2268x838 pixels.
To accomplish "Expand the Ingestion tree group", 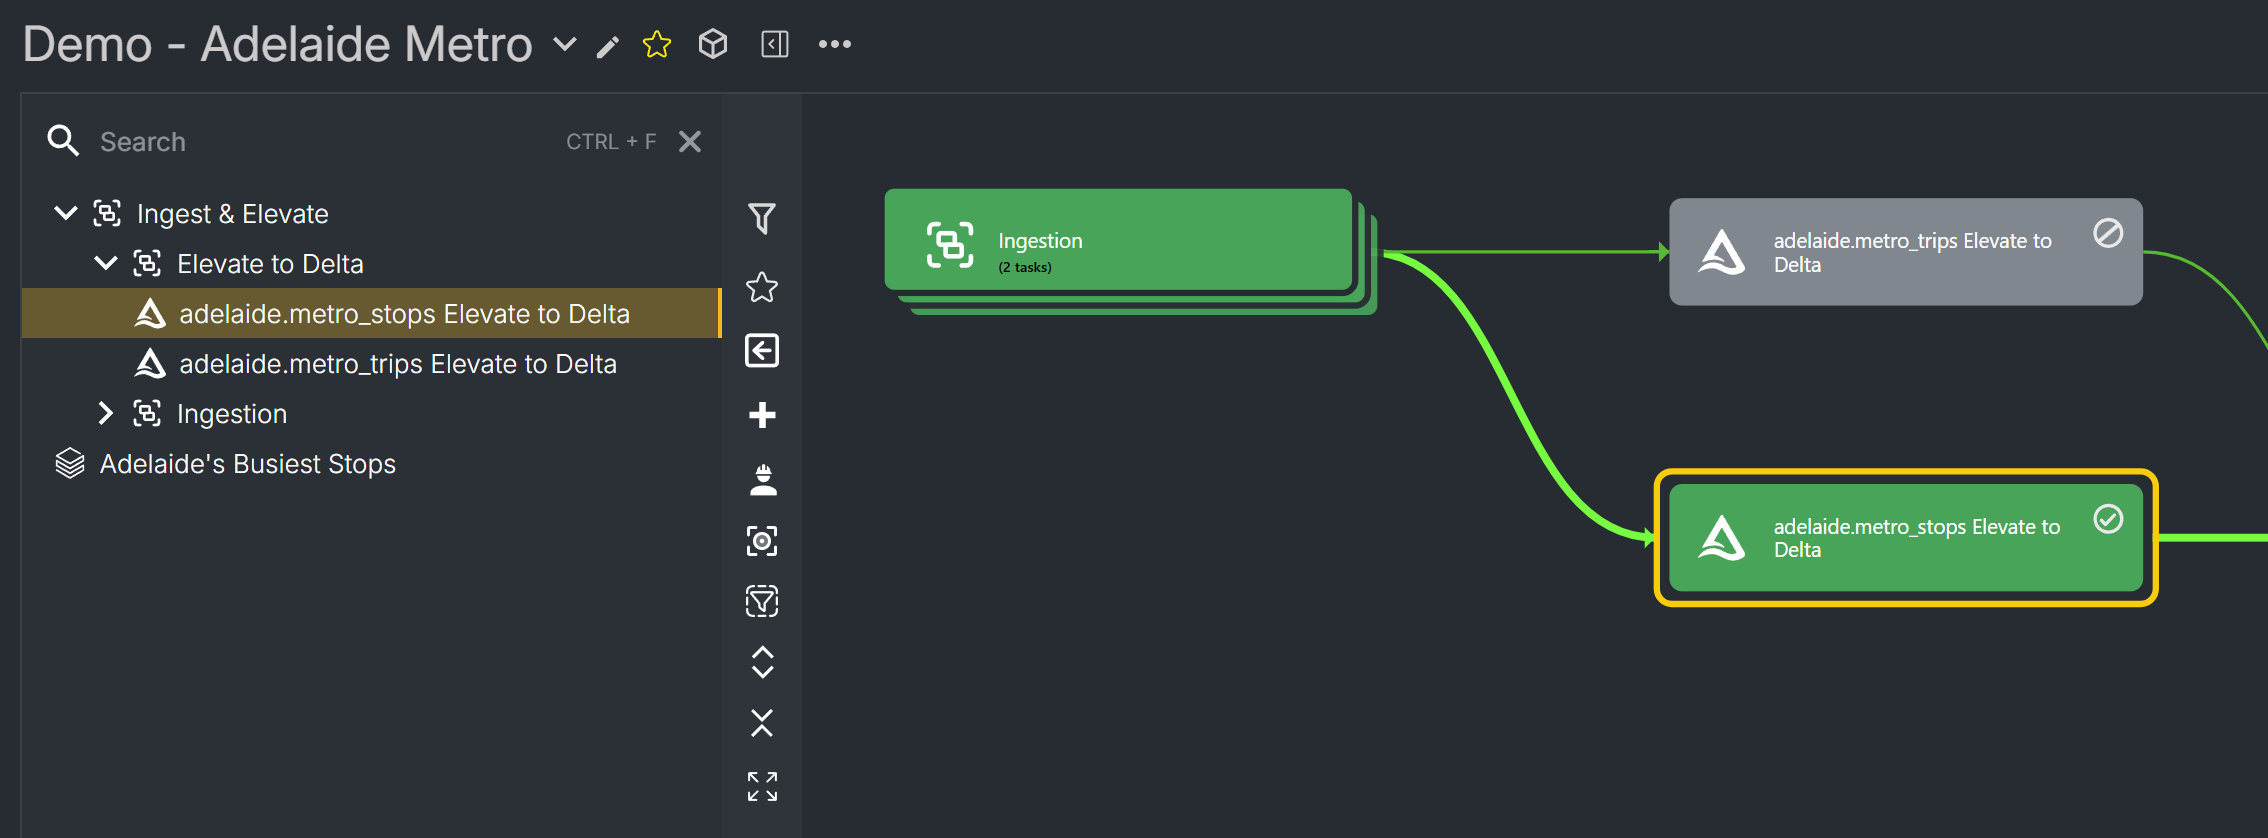I will (105, 413).
